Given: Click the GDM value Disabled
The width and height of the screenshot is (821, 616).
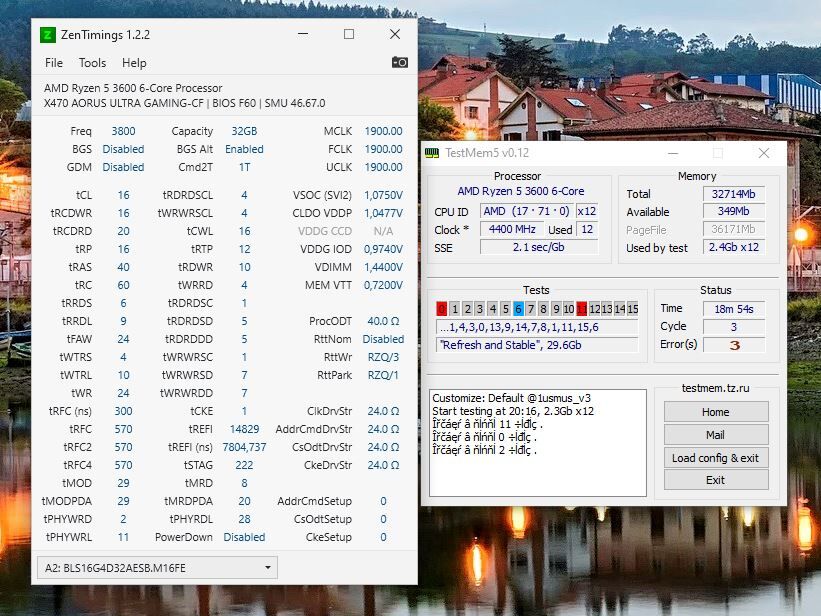Looking at the screenshot, I should (x=123, y=167).
